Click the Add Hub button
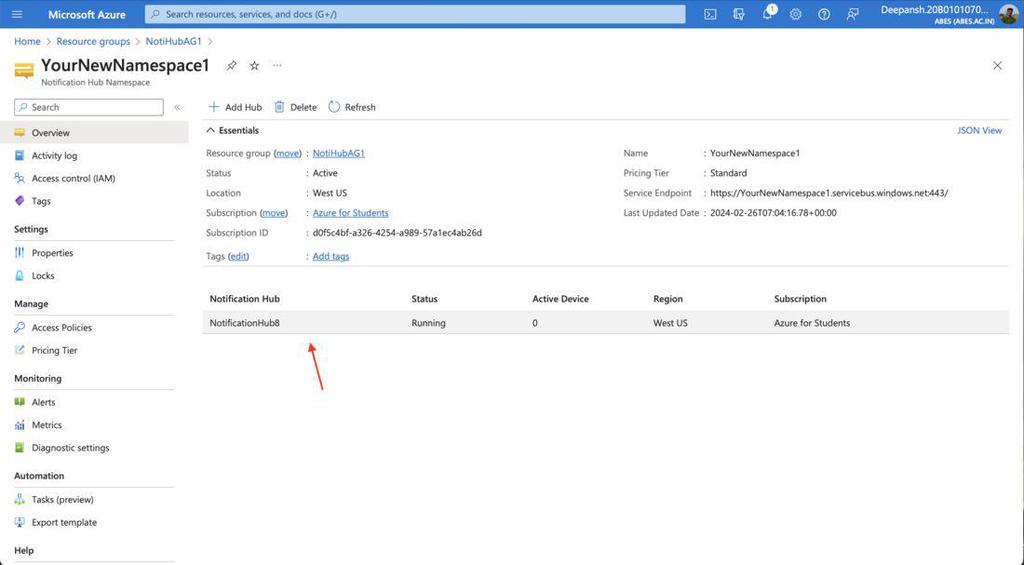The width and height of the screenshot is (1024, 565). 234,107
